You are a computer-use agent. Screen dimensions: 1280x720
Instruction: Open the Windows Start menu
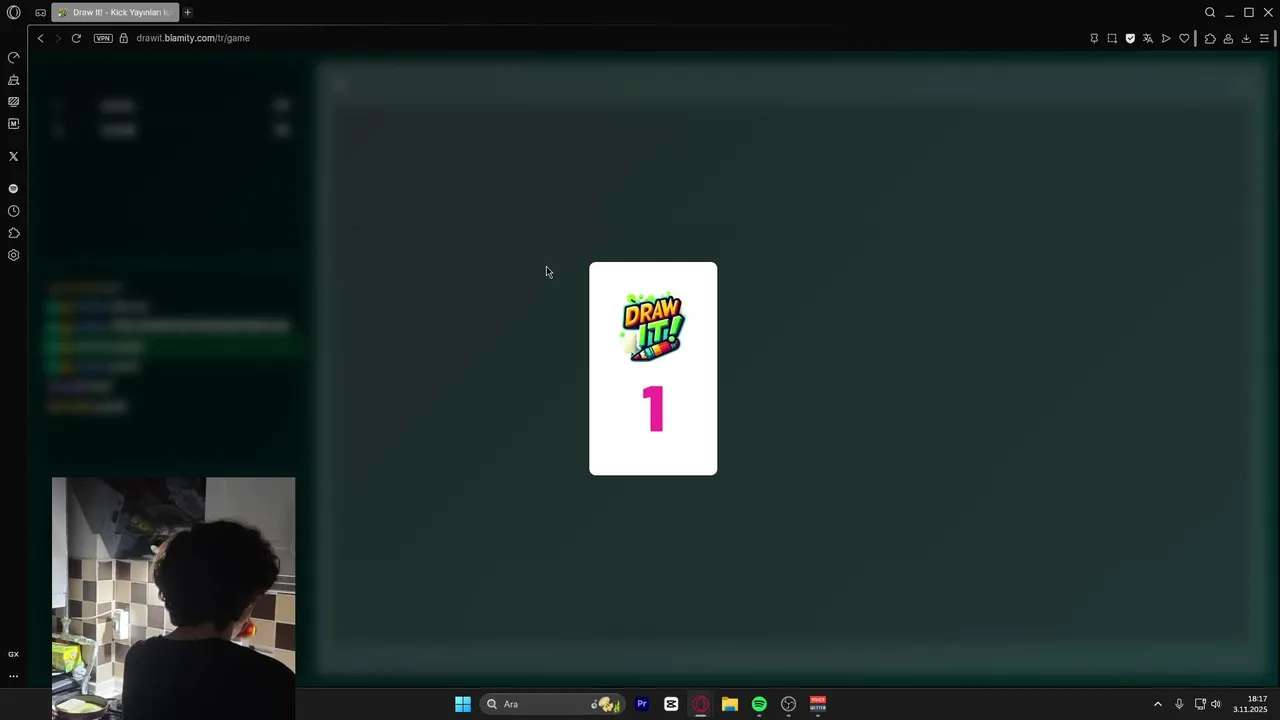coord(463,704)
